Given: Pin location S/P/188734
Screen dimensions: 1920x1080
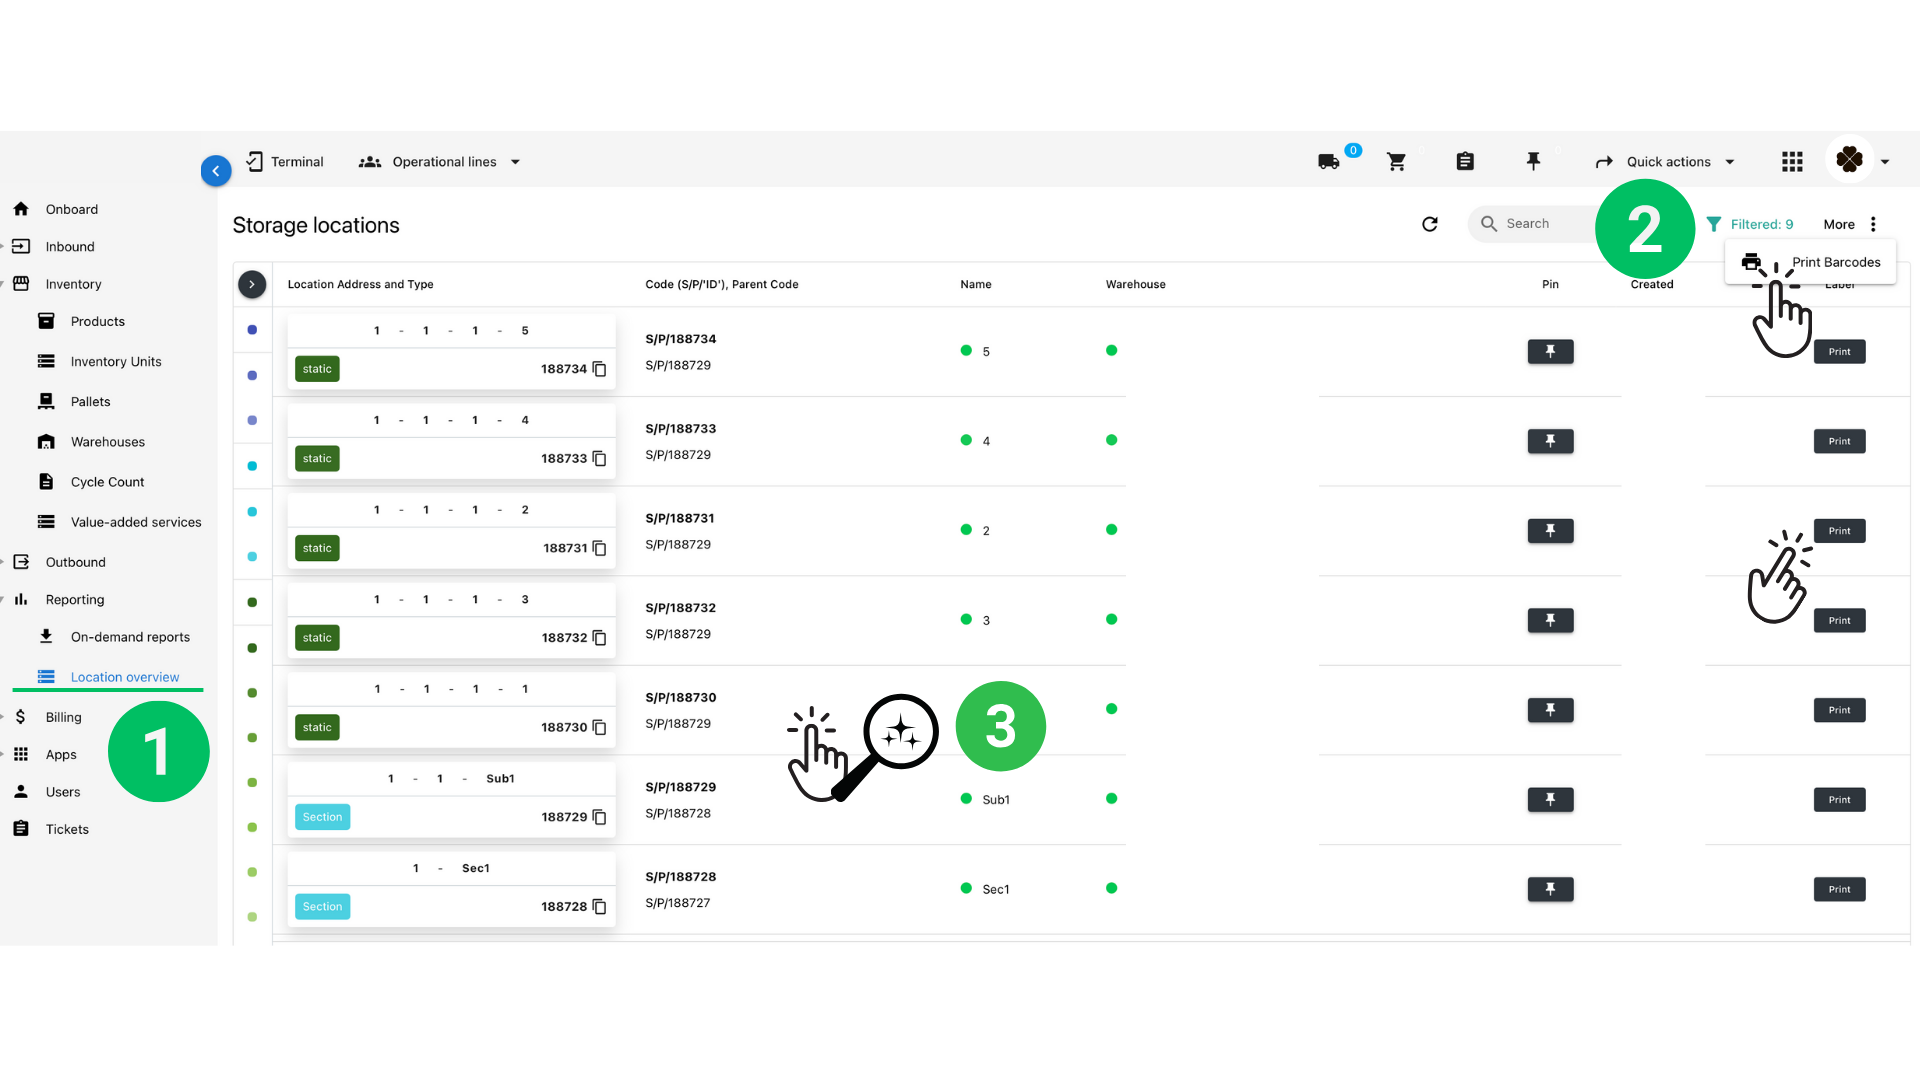Looking at the screenshot, I should (1550, 351).
